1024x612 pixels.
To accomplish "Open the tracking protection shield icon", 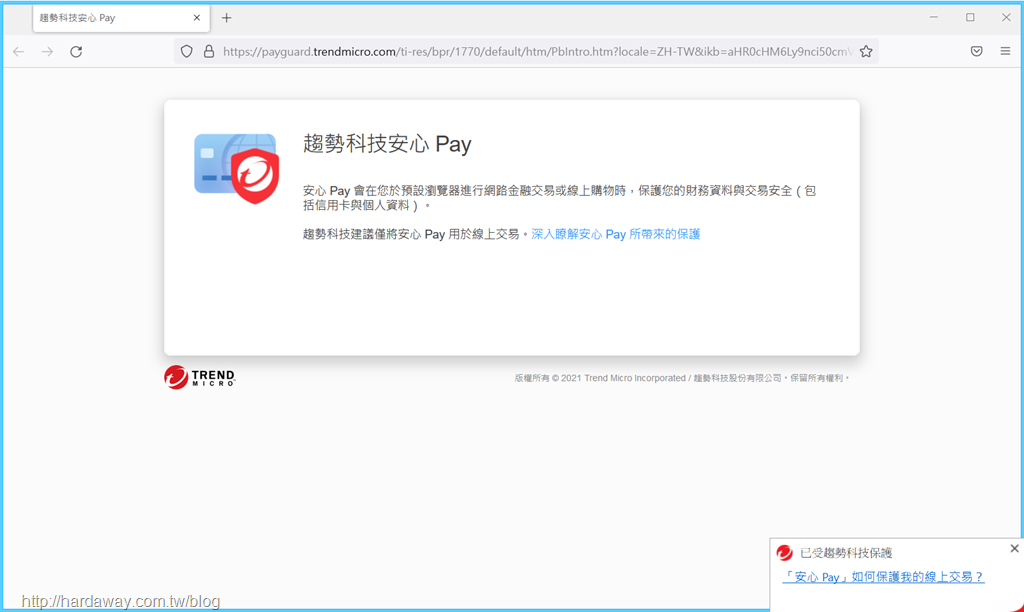I will coord(187,52).
